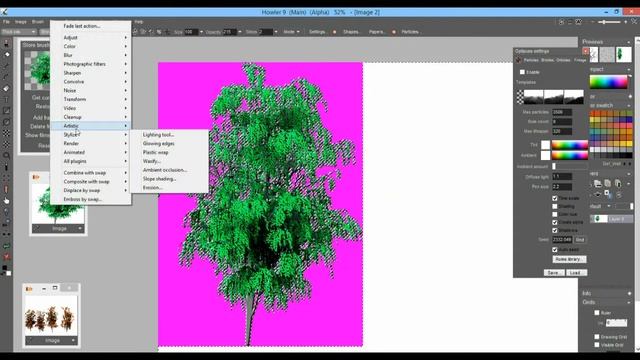Click the Particles button in top toolbar
Viewport: 640px width, 360px height.
pos(410,32)
